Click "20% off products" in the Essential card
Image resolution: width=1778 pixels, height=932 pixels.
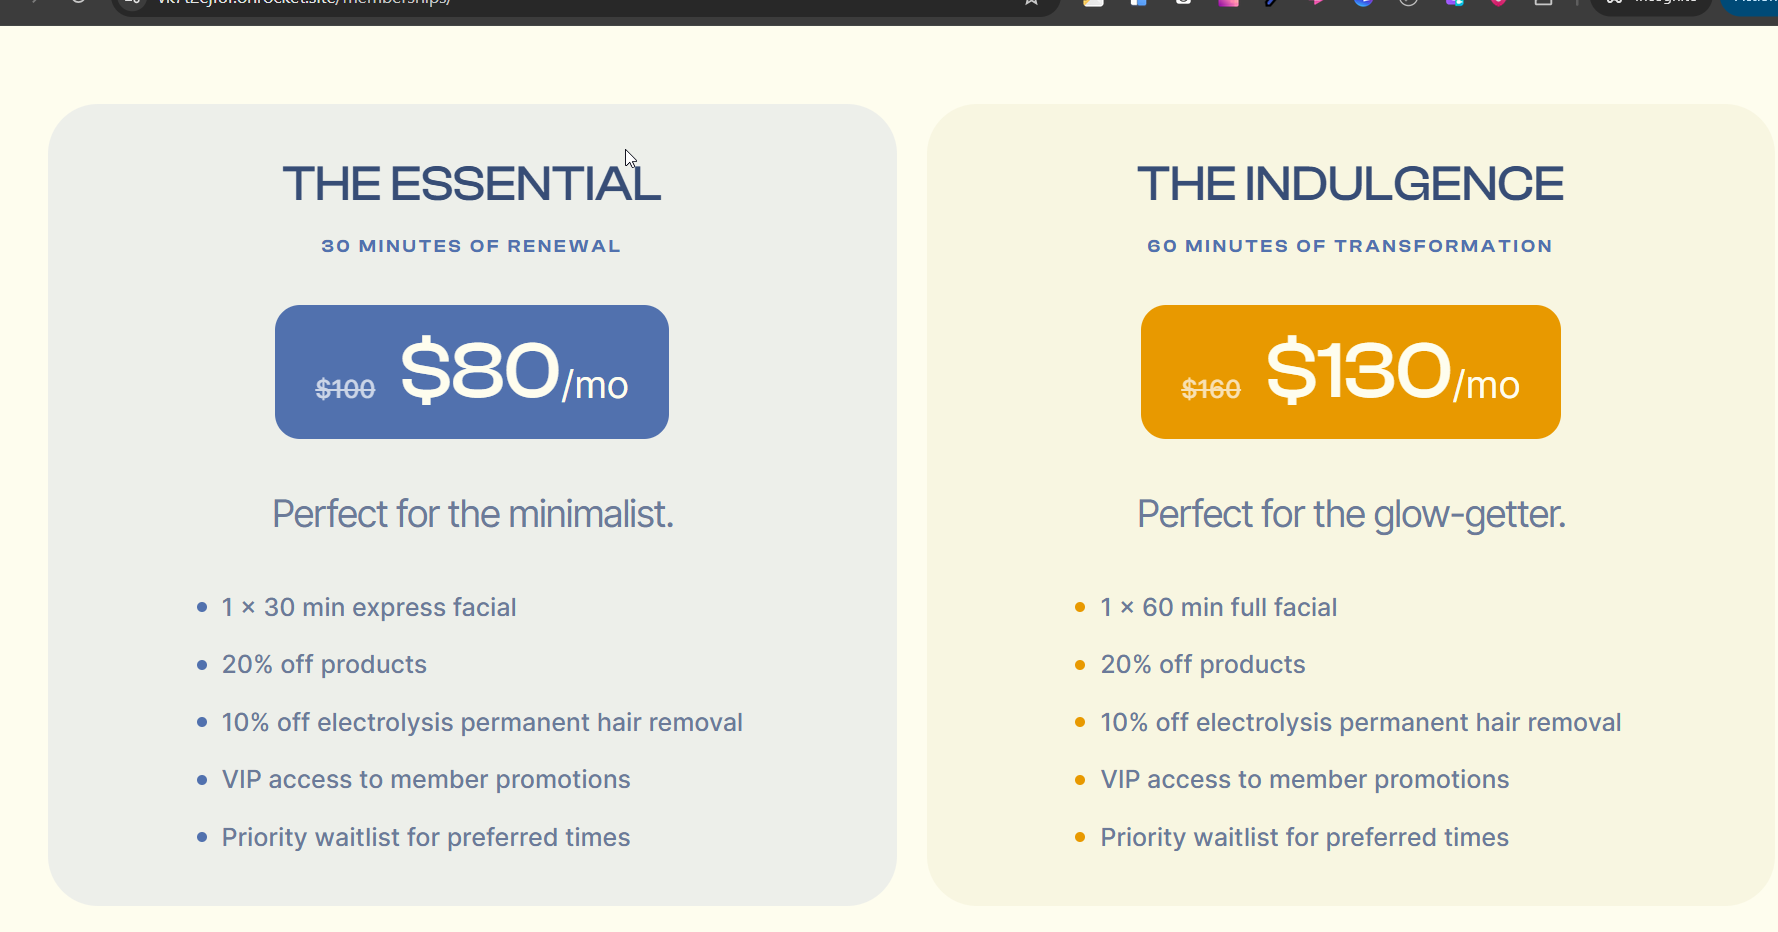[x=324, y=665]
